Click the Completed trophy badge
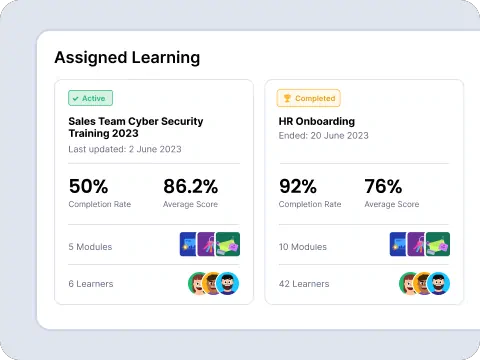 [x=308, y=98]
